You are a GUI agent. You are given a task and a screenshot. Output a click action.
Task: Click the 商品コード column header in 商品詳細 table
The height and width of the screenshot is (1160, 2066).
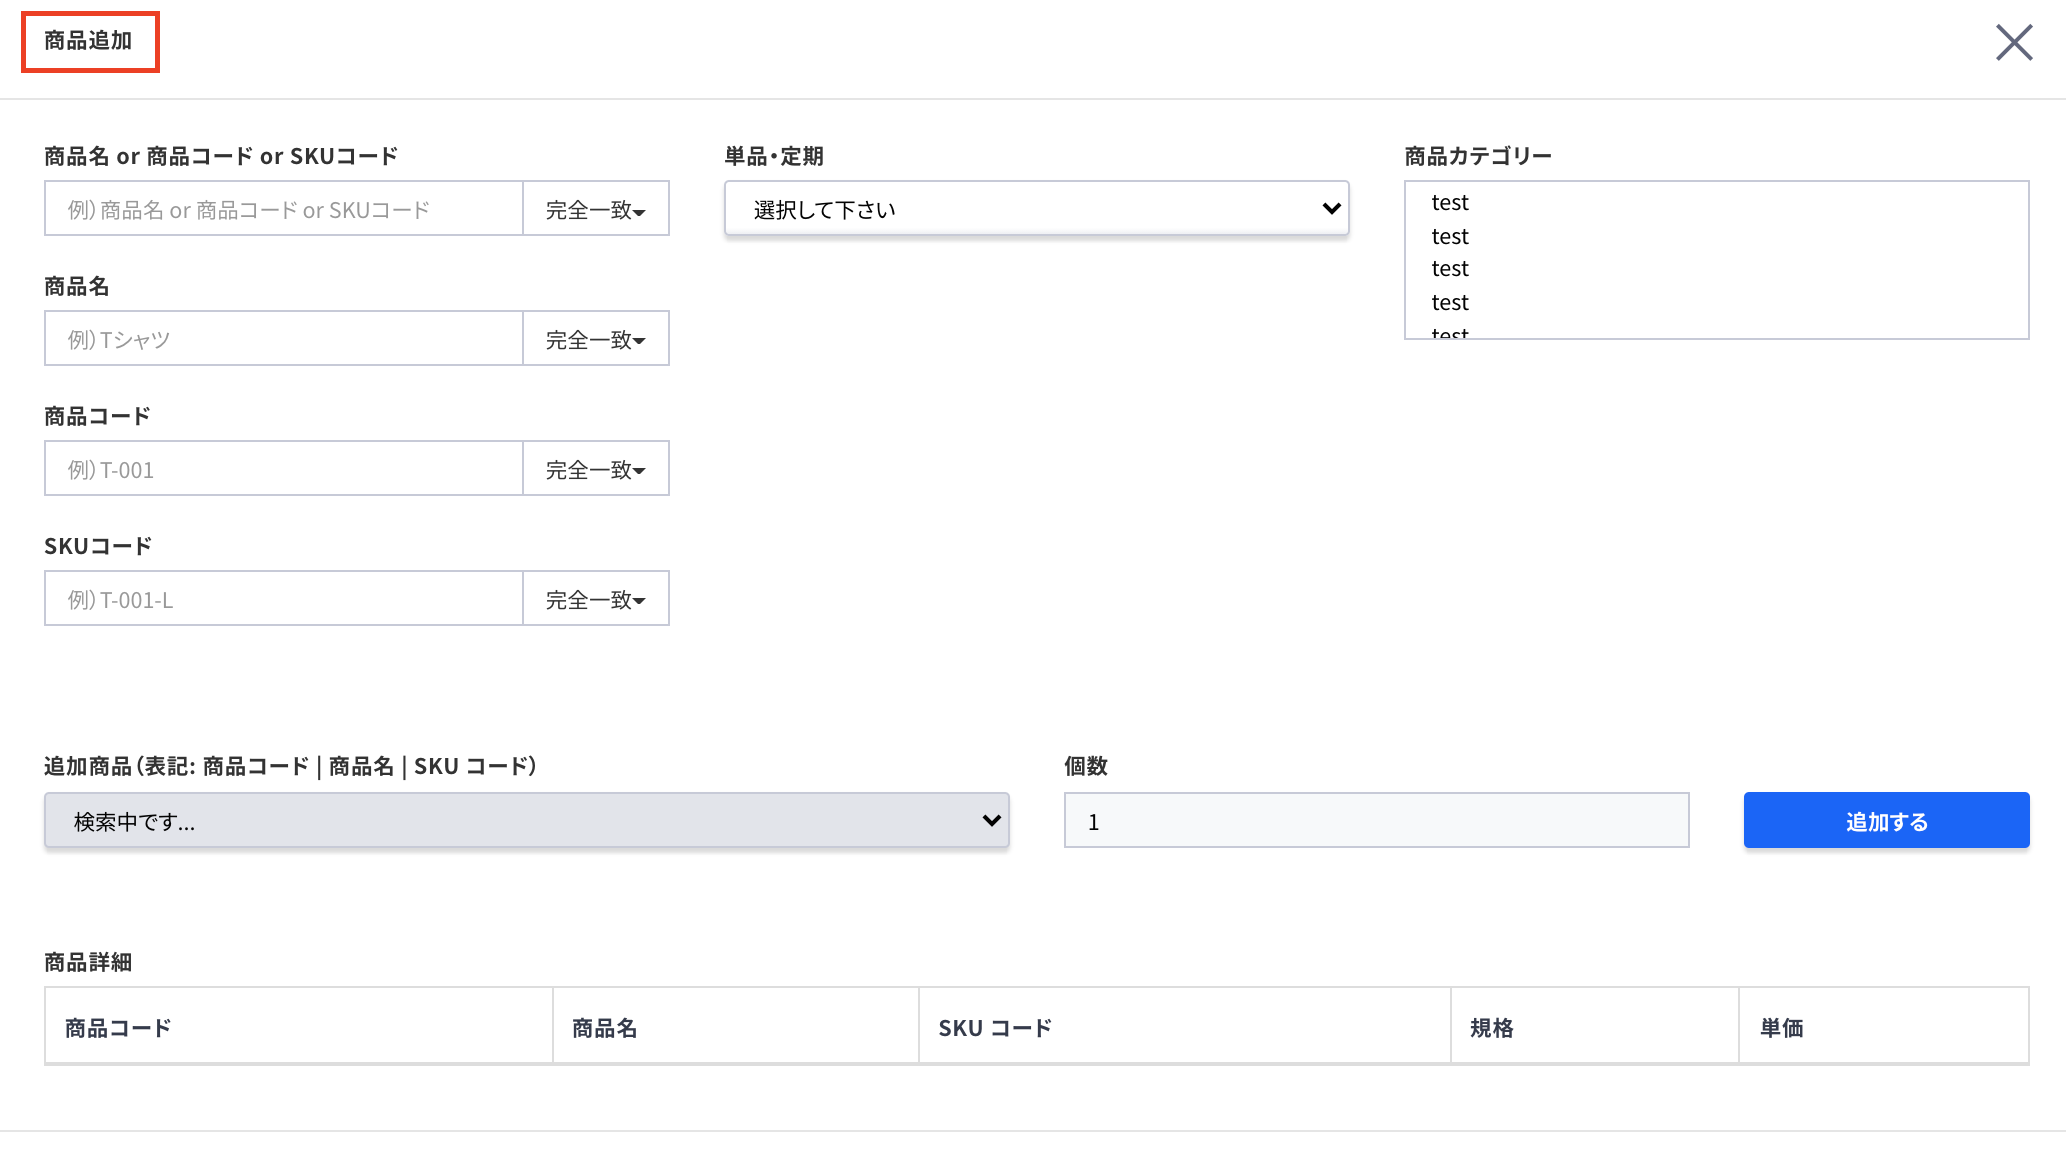point(299,1027)
